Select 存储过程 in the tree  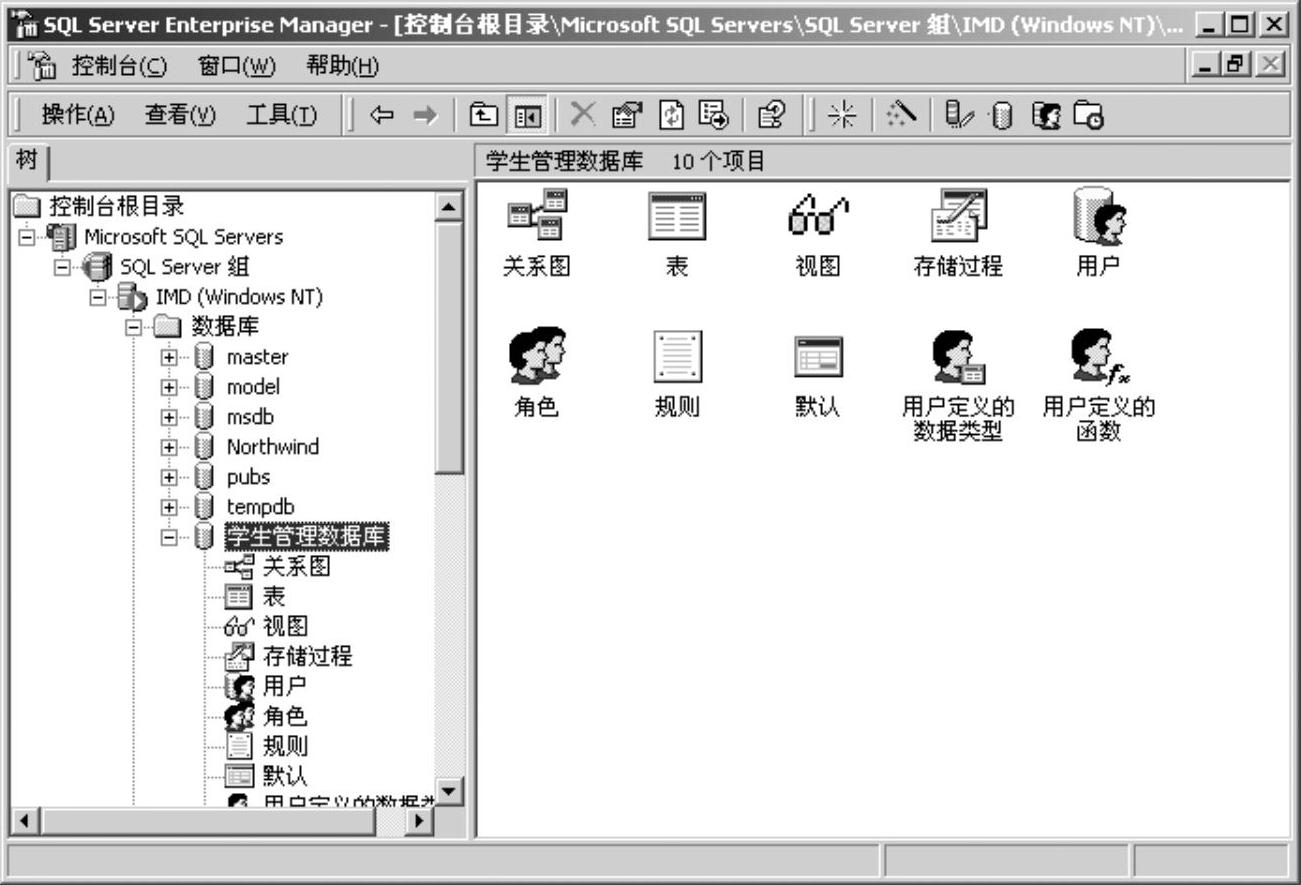click(x=307, y=657)
